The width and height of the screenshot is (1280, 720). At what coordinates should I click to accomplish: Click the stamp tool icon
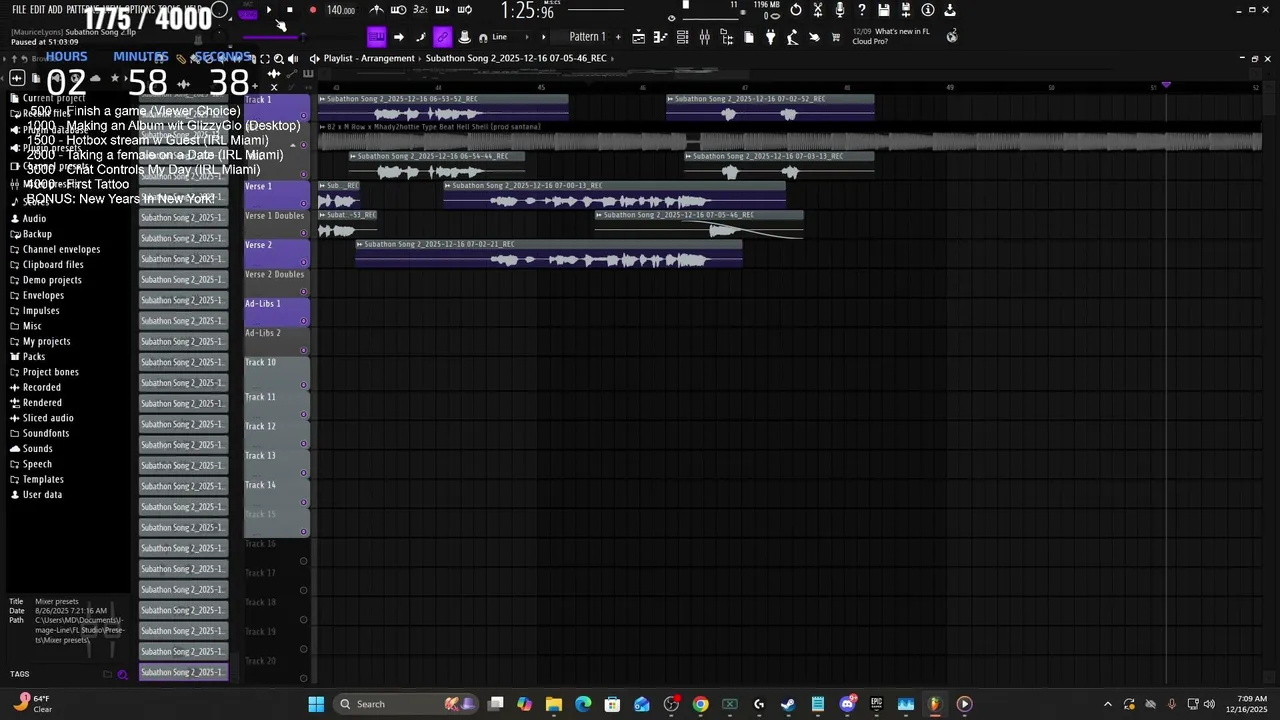click(464, 37)
